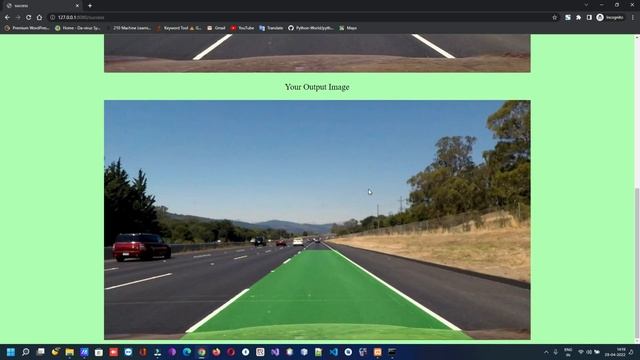Open Visual Studio Code from the taskbar
The image size is (640, 360).
333,352
